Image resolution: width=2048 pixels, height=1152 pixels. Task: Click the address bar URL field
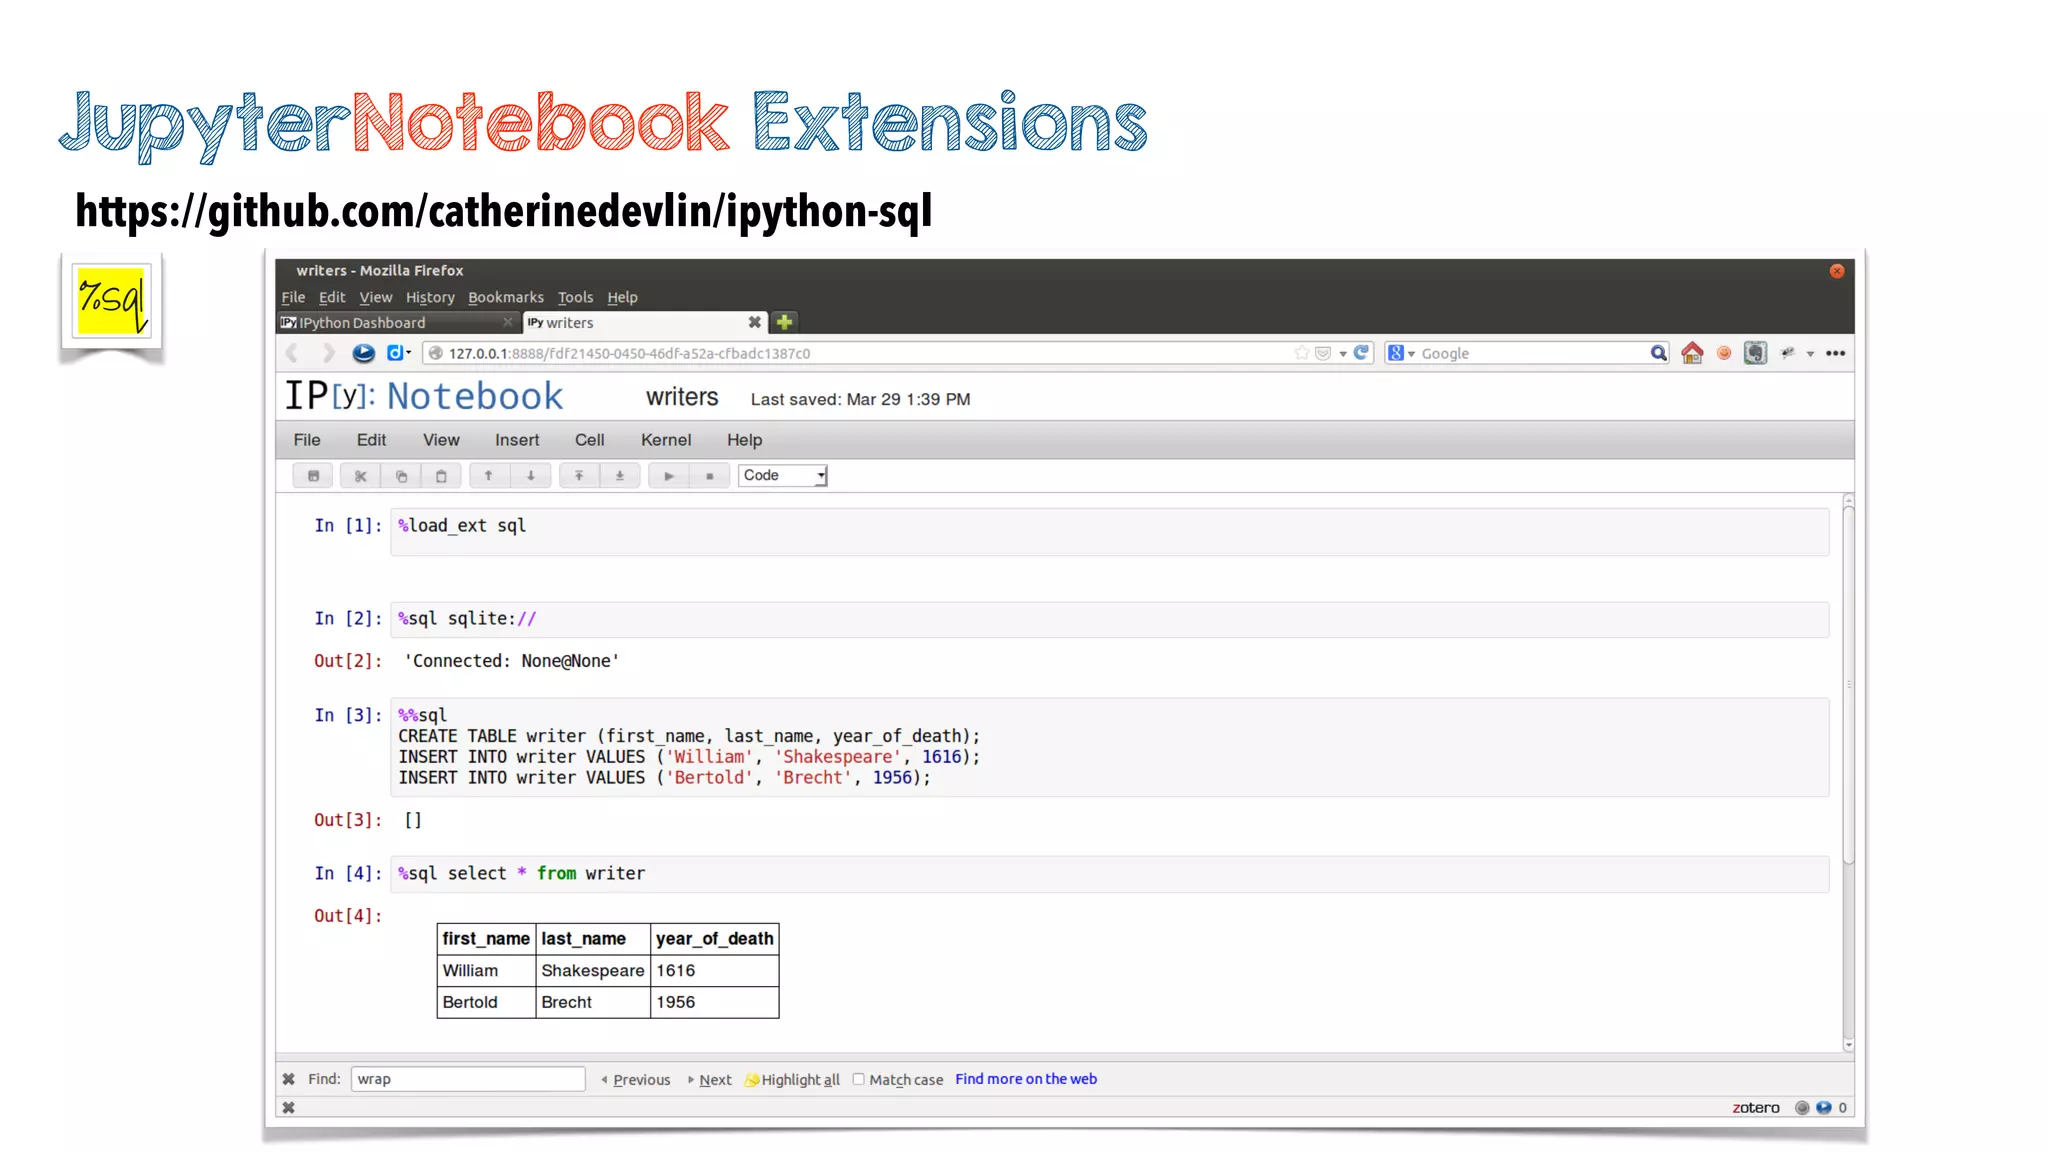pyautogui.click(x=860, y=353)
